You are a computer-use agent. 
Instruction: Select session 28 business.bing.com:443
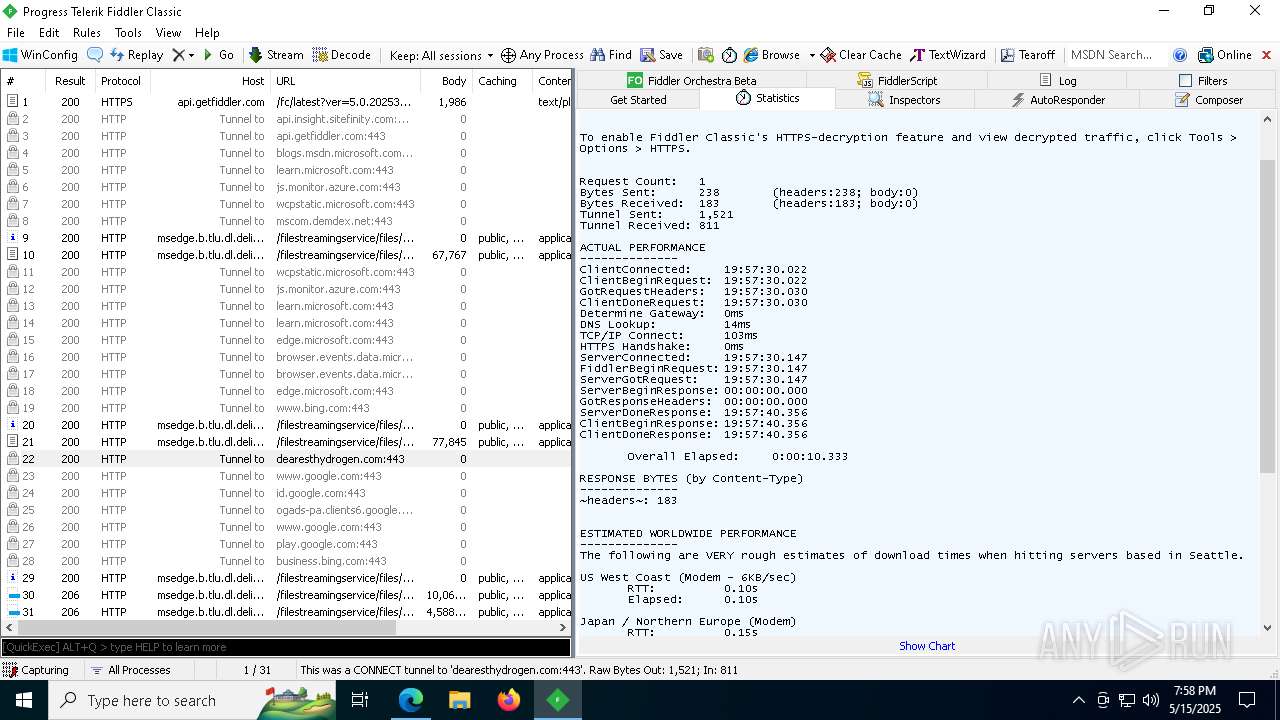[x=286, y=561]
